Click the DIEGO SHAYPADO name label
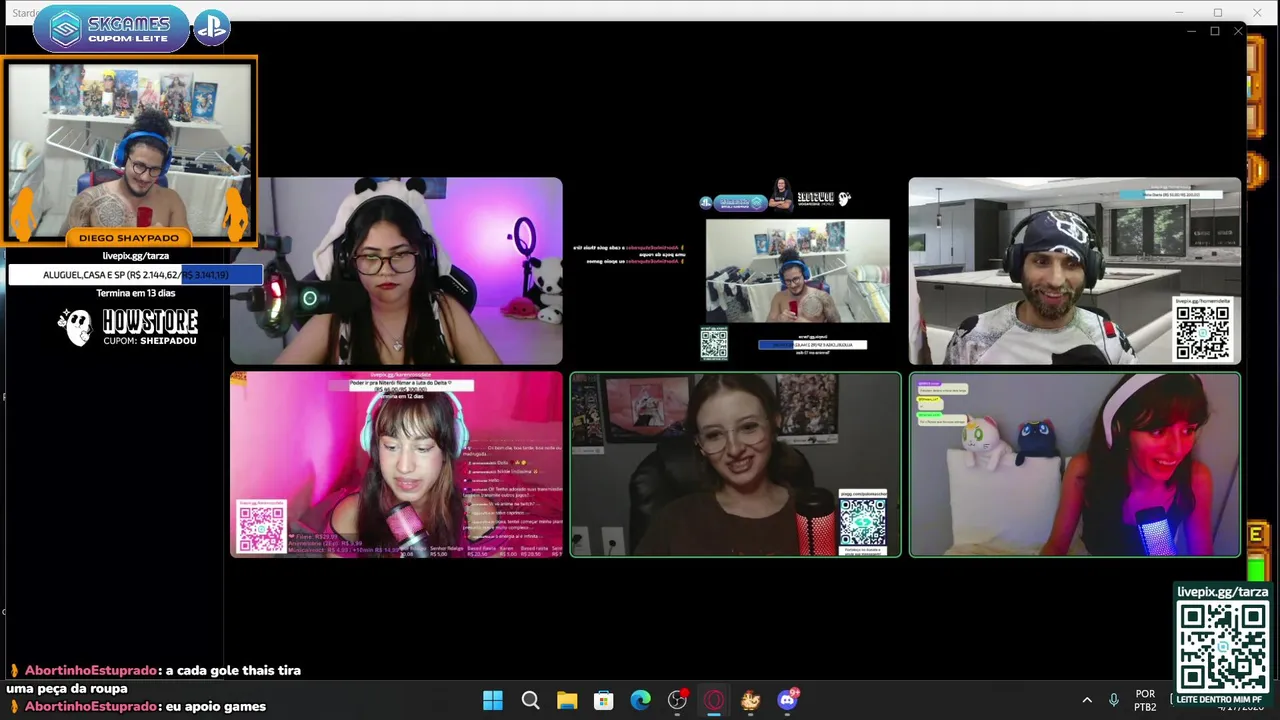 coord(129,238)
